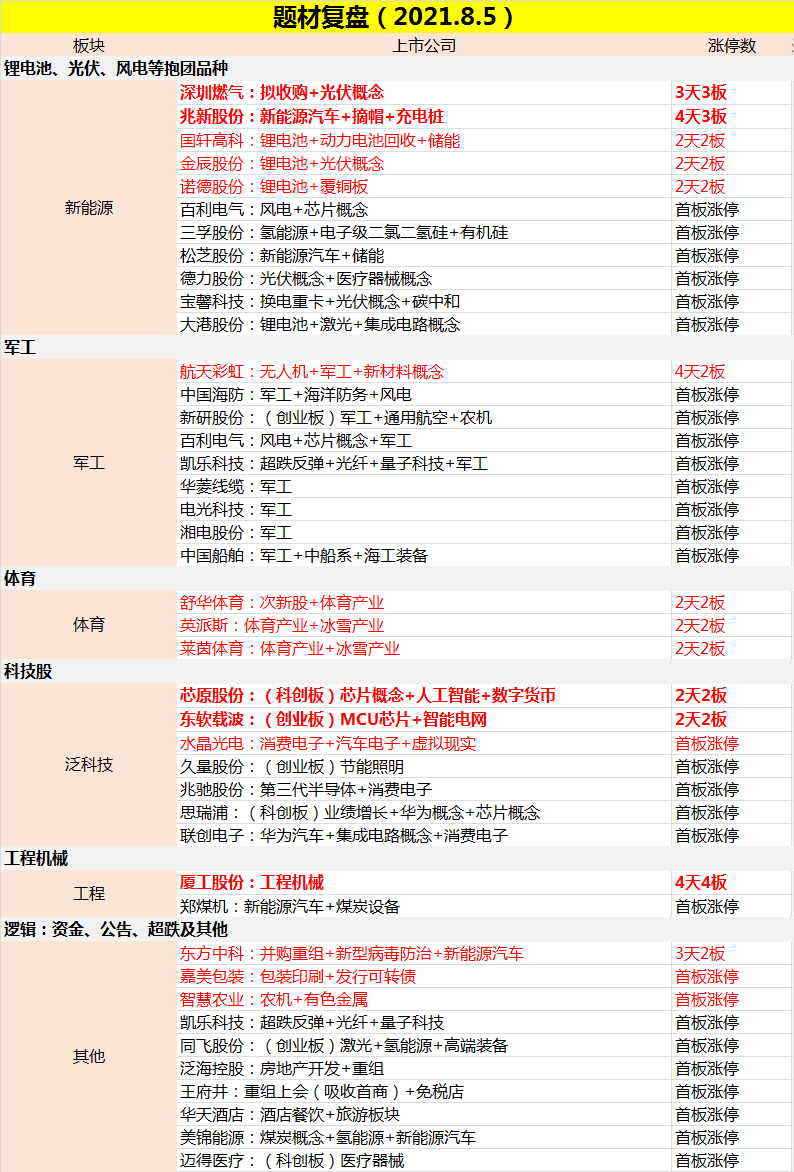Screen dimensions: 794x1172
Task: Click the 德力股份 row text
Action: tap(306, 279)
